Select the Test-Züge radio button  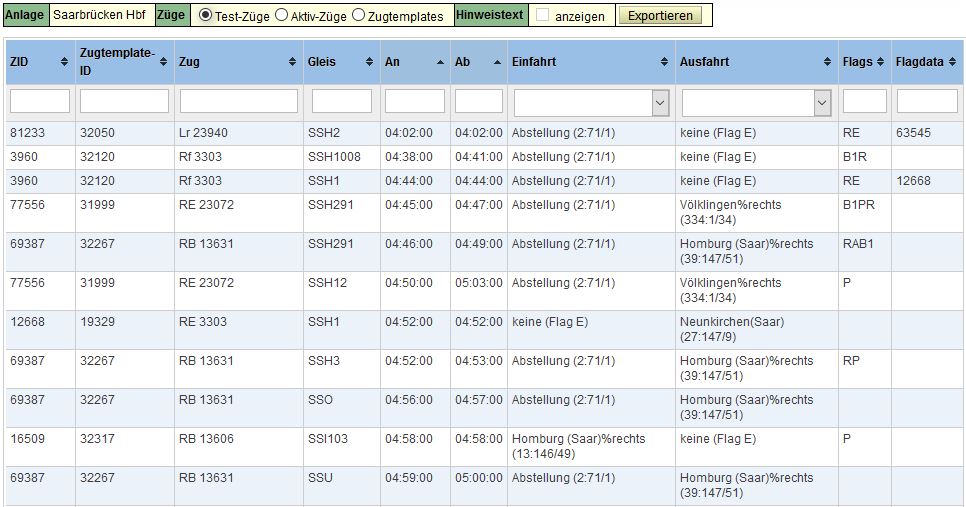(x=206, y=16)
